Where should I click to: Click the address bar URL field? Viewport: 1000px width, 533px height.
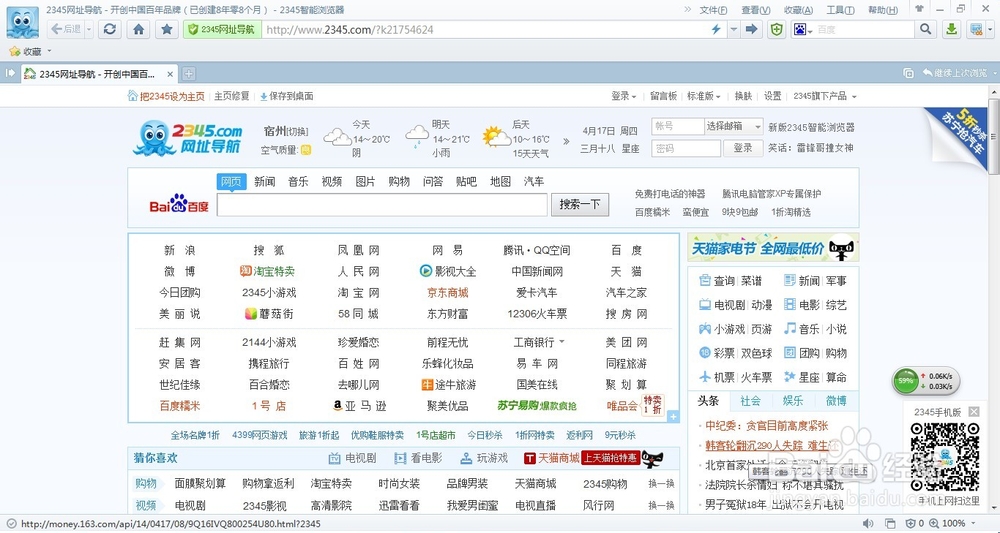click(485, 29)
